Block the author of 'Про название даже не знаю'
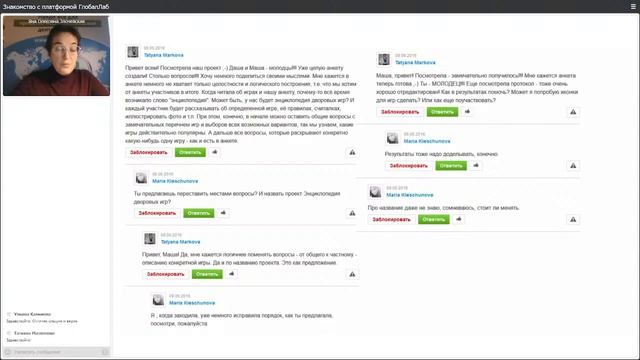The height and width of the screenshot is (360, 640). pyautogui.click(x=391, y=219)
